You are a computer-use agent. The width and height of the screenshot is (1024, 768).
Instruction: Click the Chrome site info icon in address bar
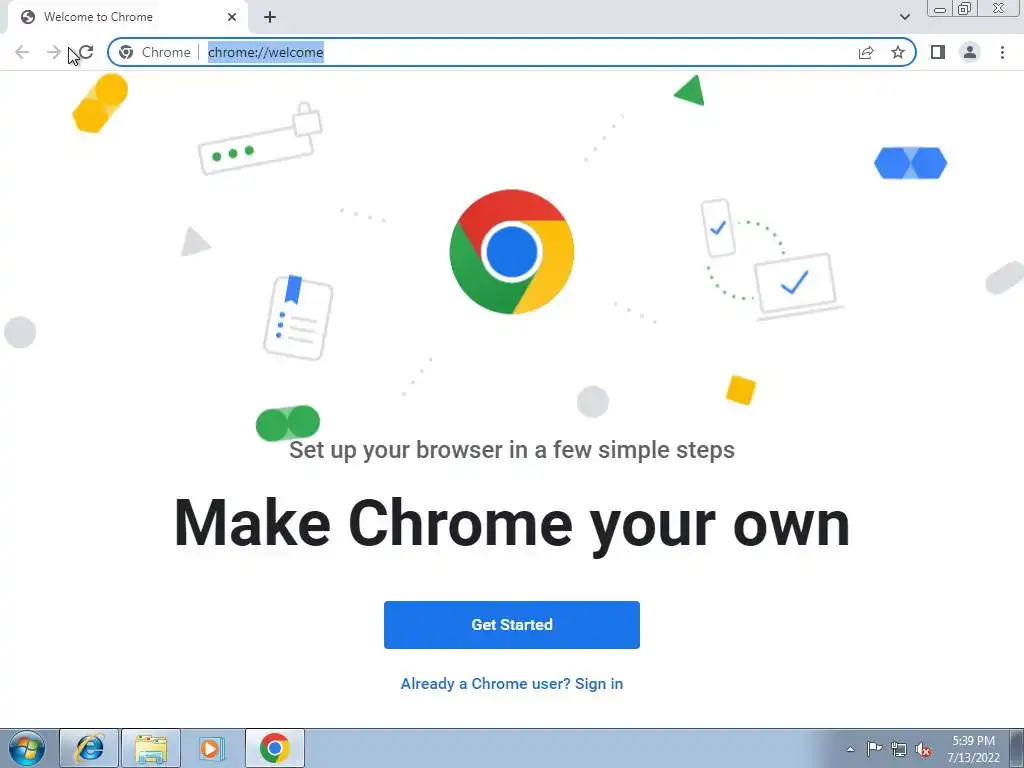tap(126, 52)
